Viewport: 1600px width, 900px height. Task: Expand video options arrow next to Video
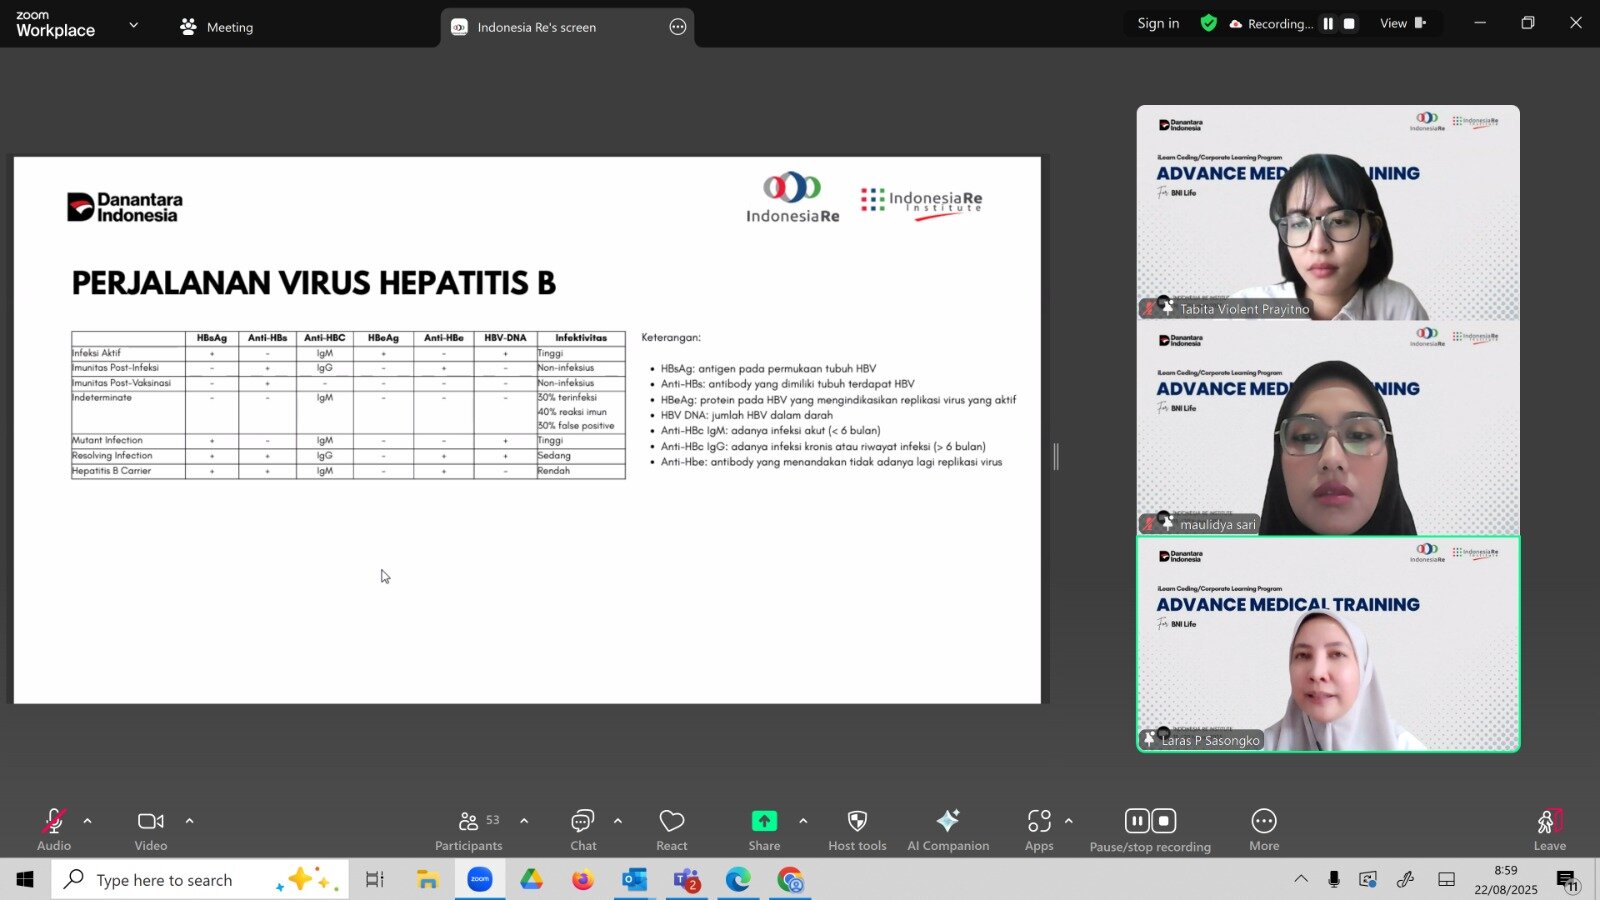click(190, 821)
